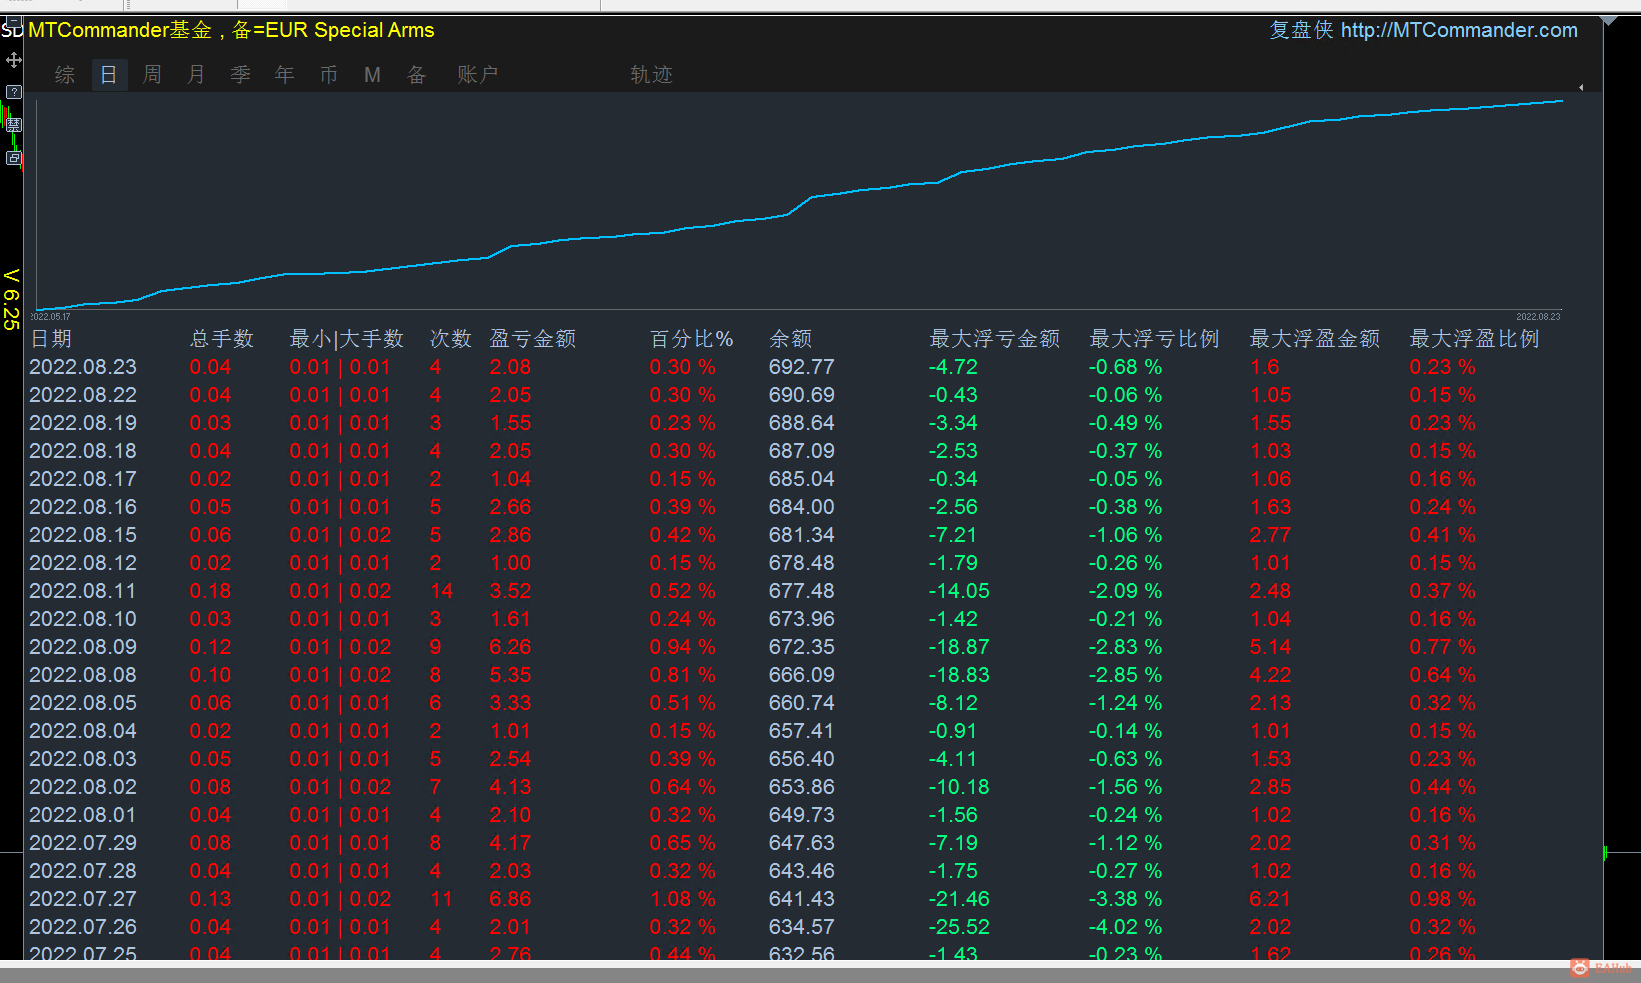The width and height of the screenshot is (1641, 983).
Task: Open the 季 quarterly tab
Action: [240, 75]
